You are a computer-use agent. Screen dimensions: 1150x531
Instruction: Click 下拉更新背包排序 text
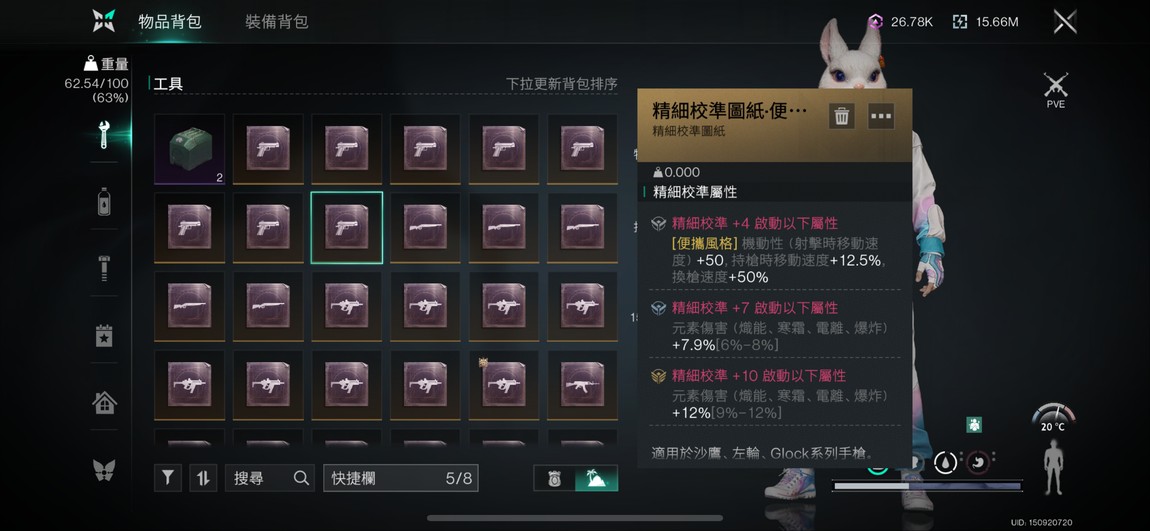[x=562, y=84]
